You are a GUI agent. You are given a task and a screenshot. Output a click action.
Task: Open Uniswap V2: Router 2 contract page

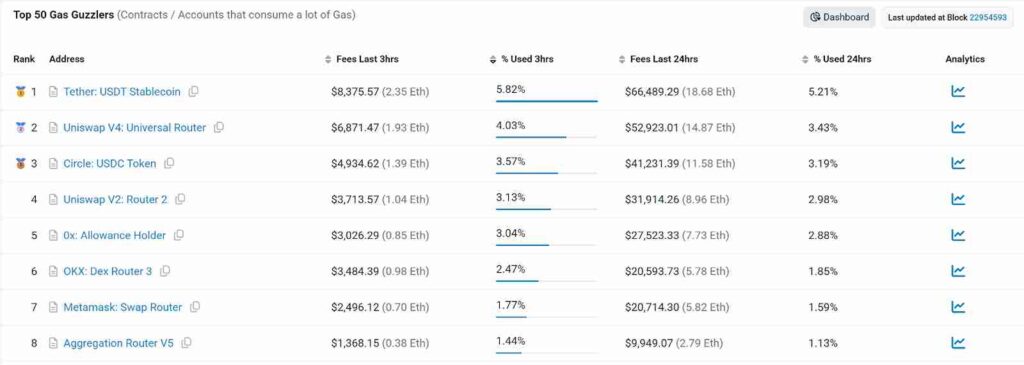point(115,199)
